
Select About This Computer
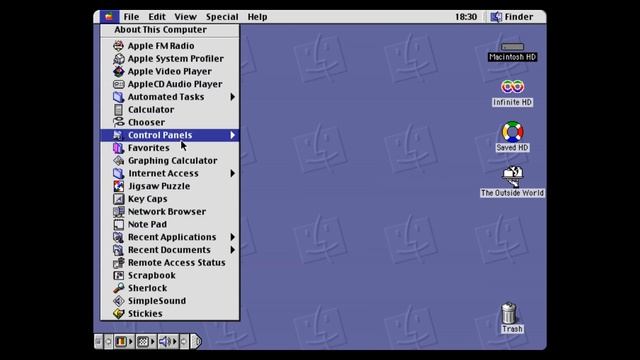click(x=169, y=30)
